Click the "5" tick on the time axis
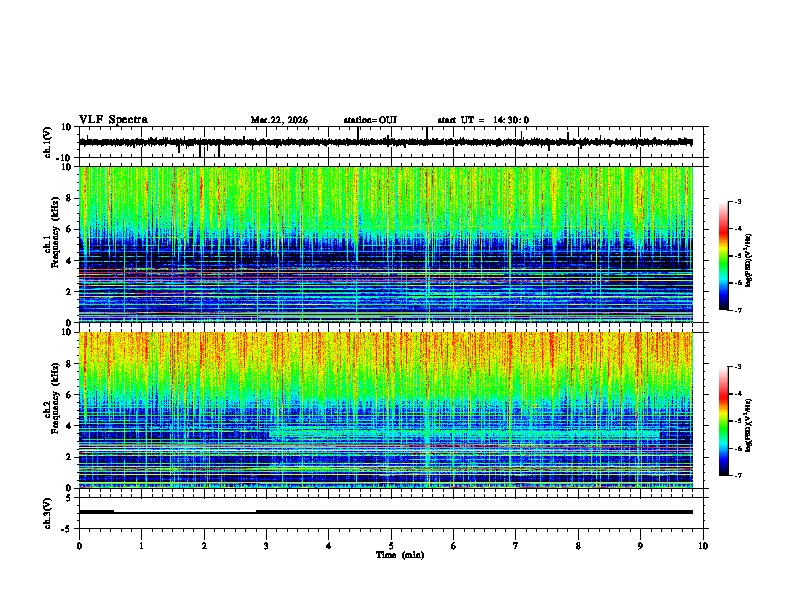The width and height of the screenshot is (792, 612). (391, 546)
